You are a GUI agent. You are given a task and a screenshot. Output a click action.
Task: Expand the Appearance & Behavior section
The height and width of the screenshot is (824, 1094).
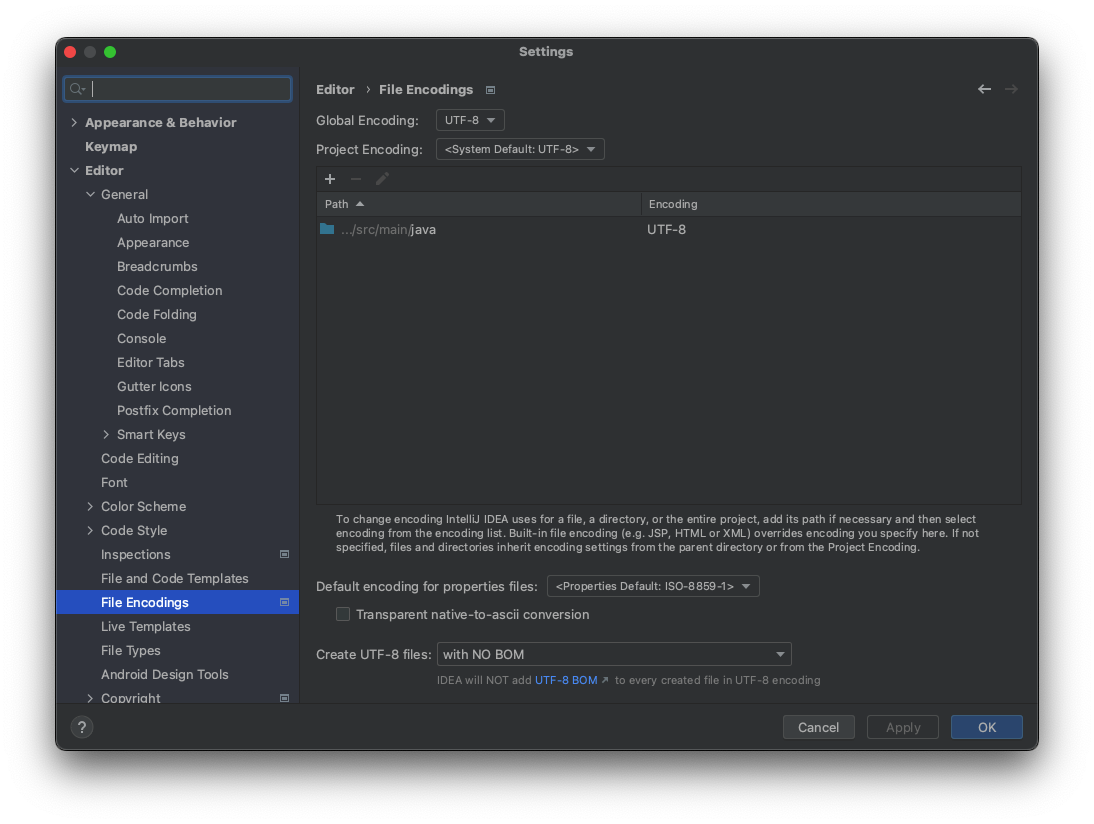click(74, 122)
